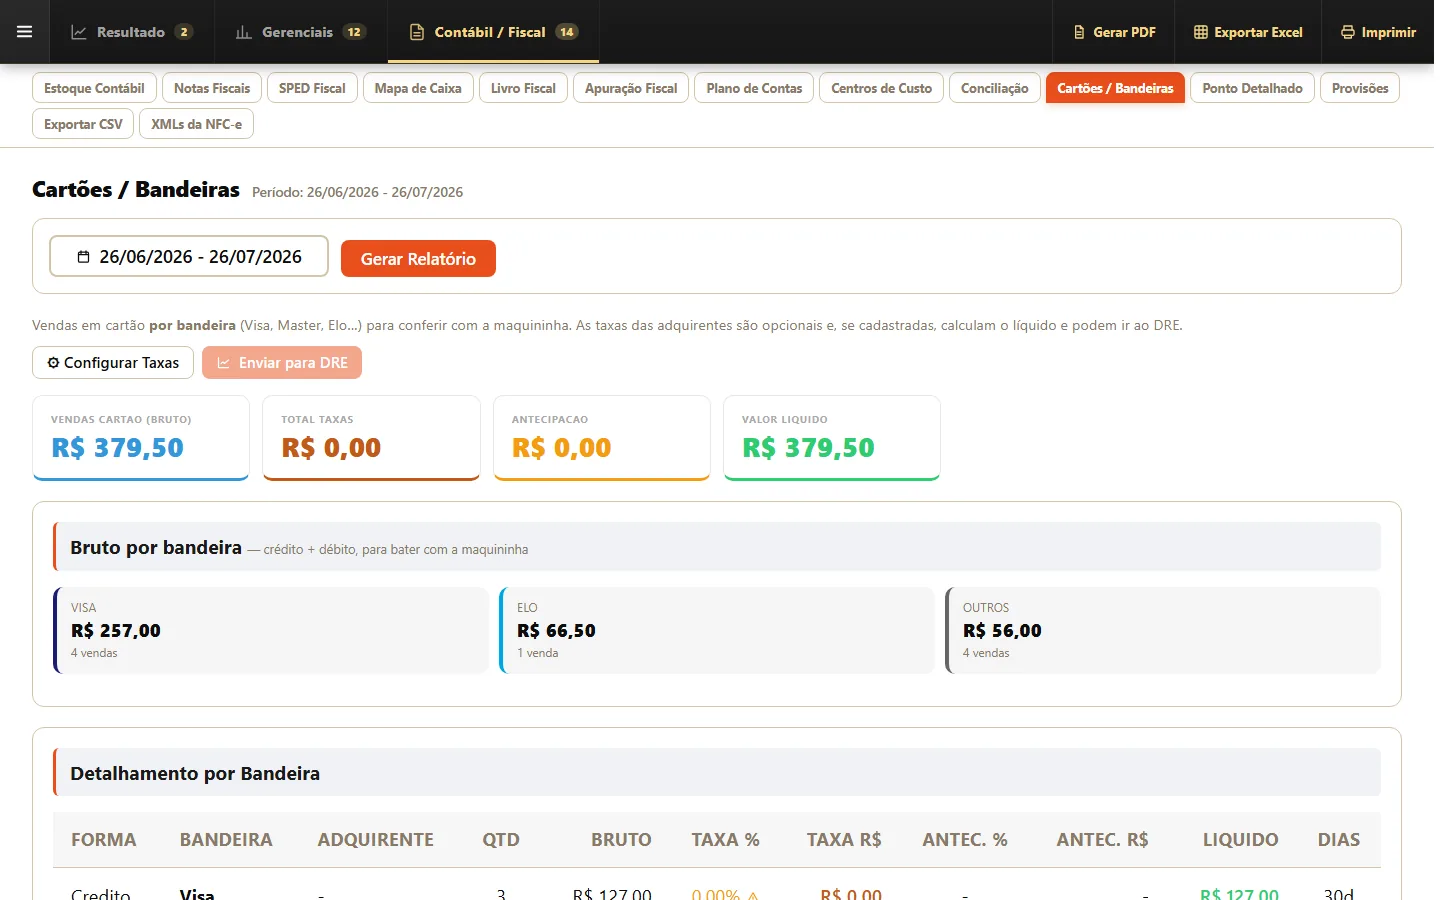Open the Apuração Fiscal report
Image resolution: width=1440 pixels, height=900 pixels.
pyautogui.click(x=631, y=88)
